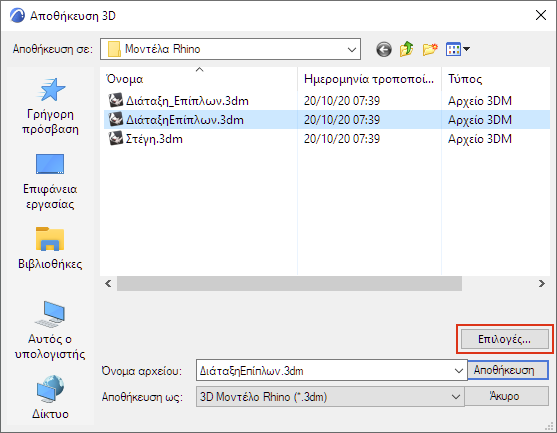Click the horizontal scrollbar thumb

(x=290, y=283)
